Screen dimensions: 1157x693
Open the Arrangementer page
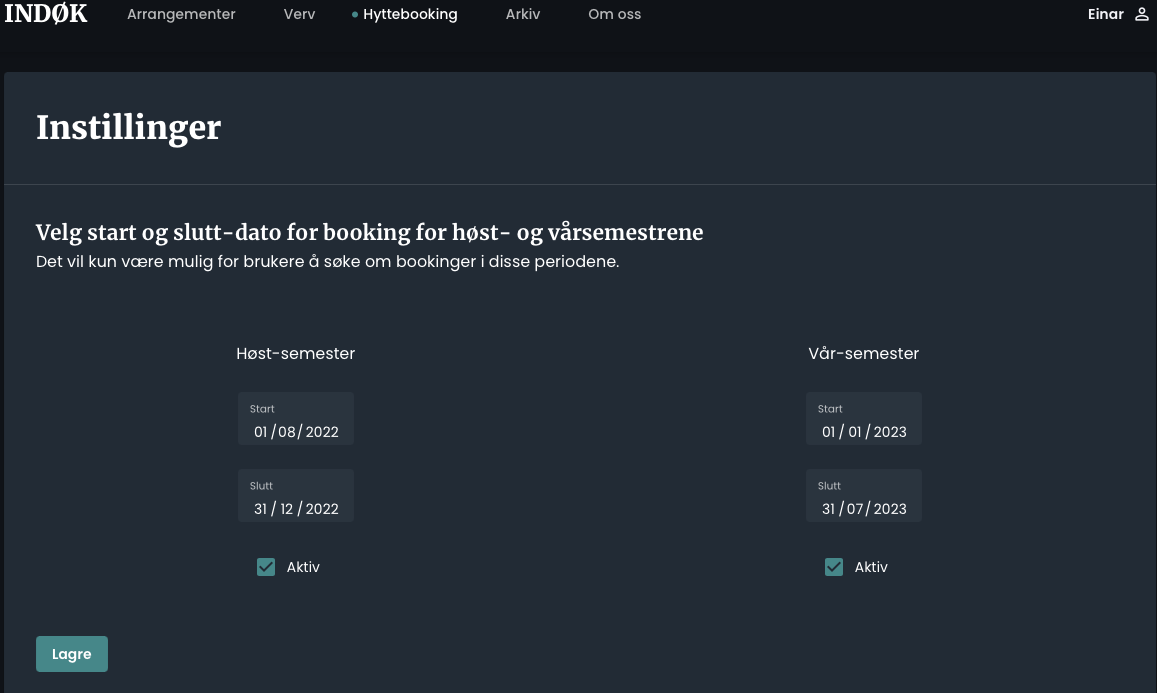click(181, 14)
